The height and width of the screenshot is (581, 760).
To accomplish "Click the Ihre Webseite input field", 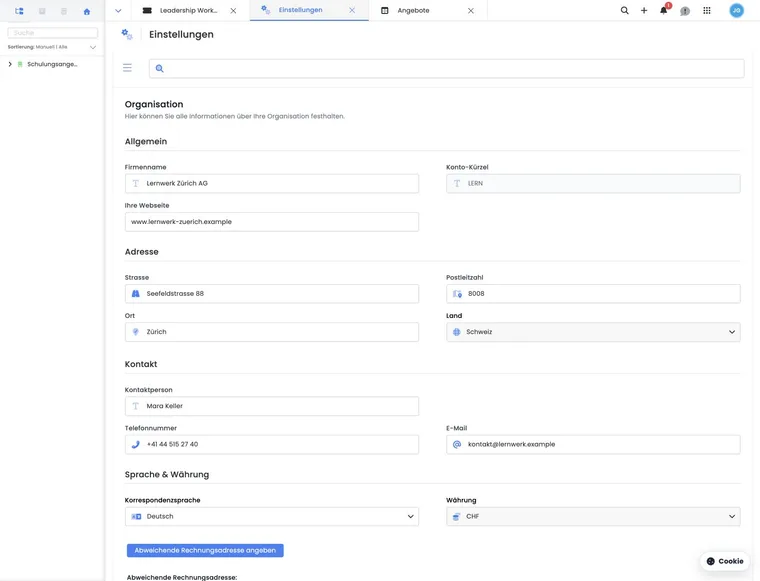I will tap(271, 222).
